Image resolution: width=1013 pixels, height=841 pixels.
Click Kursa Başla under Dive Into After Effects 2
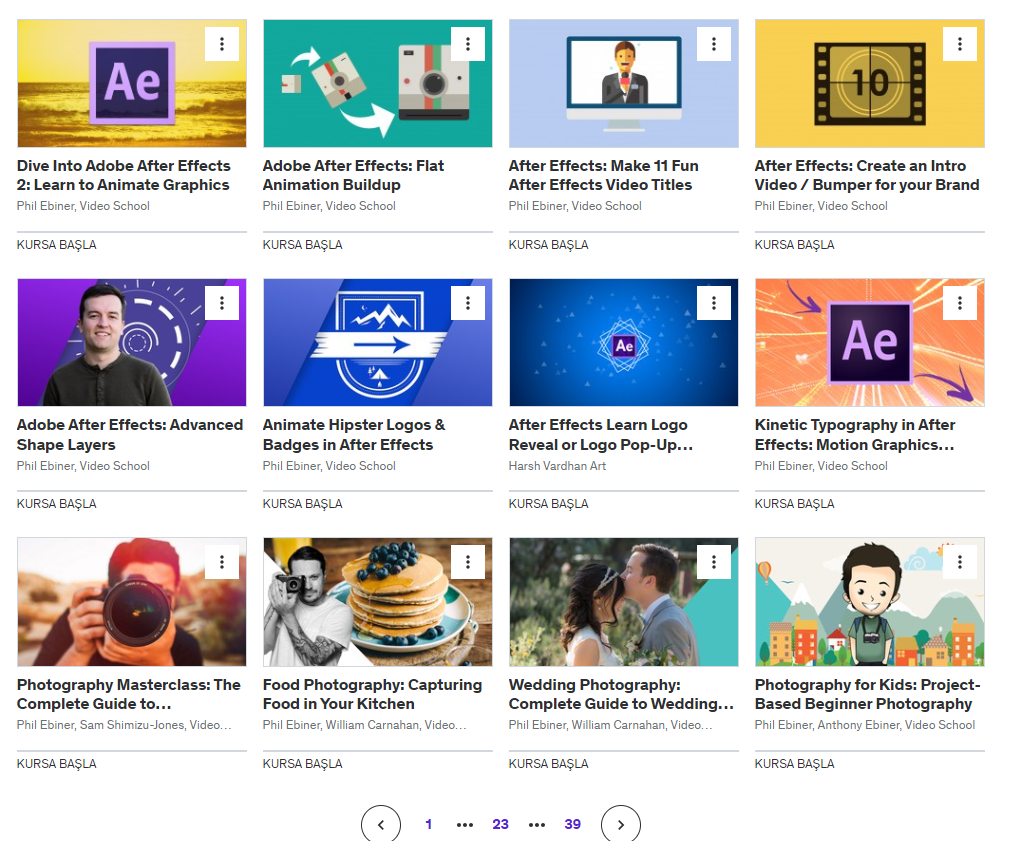click(x=57, y=245)
